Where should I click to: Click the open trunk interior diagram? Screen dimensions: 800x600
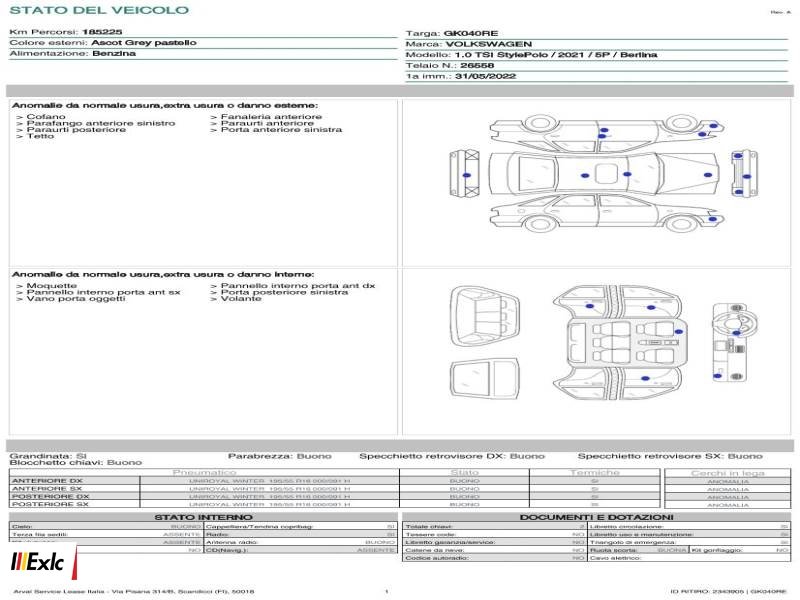[x=485, y=317]
